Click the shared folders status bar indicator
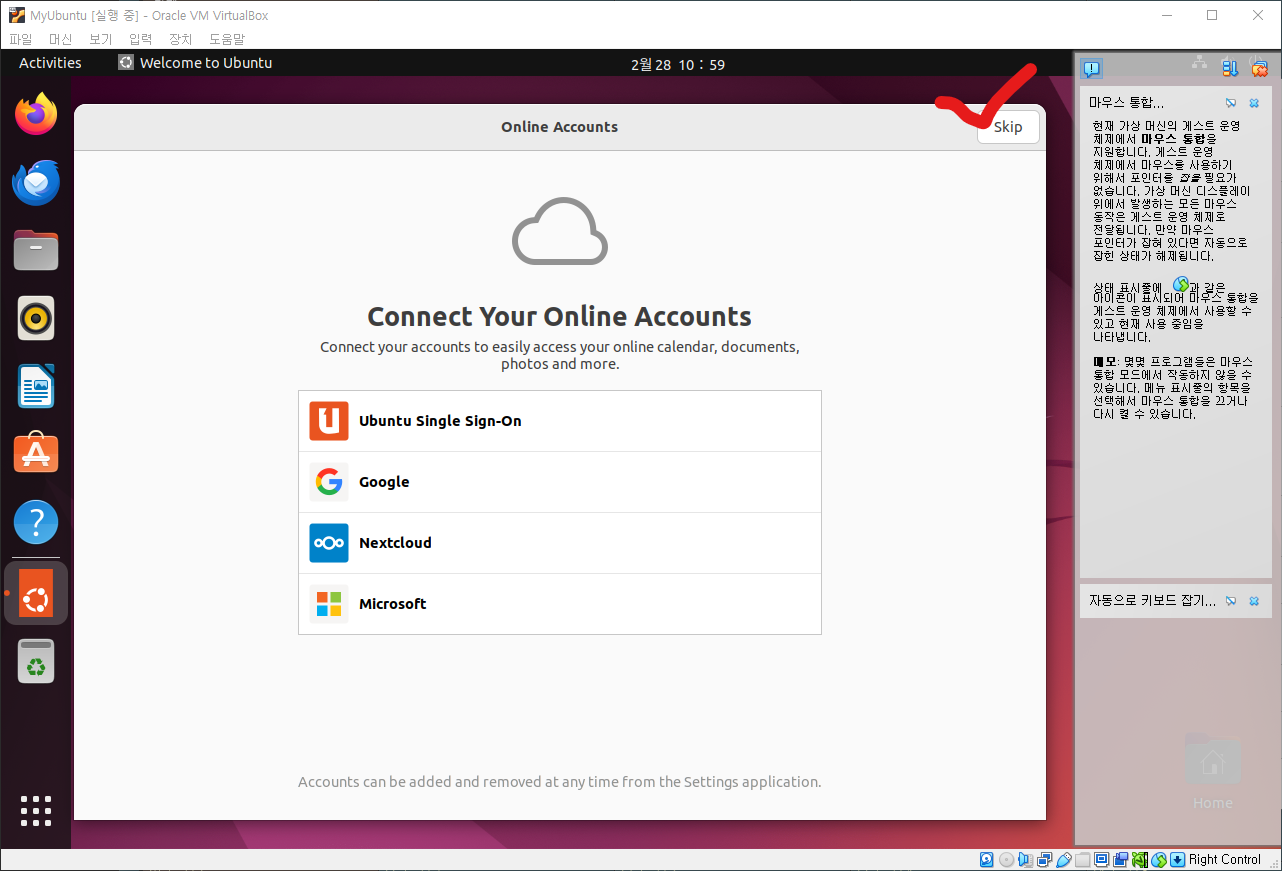 click(x=1082, y=859)
